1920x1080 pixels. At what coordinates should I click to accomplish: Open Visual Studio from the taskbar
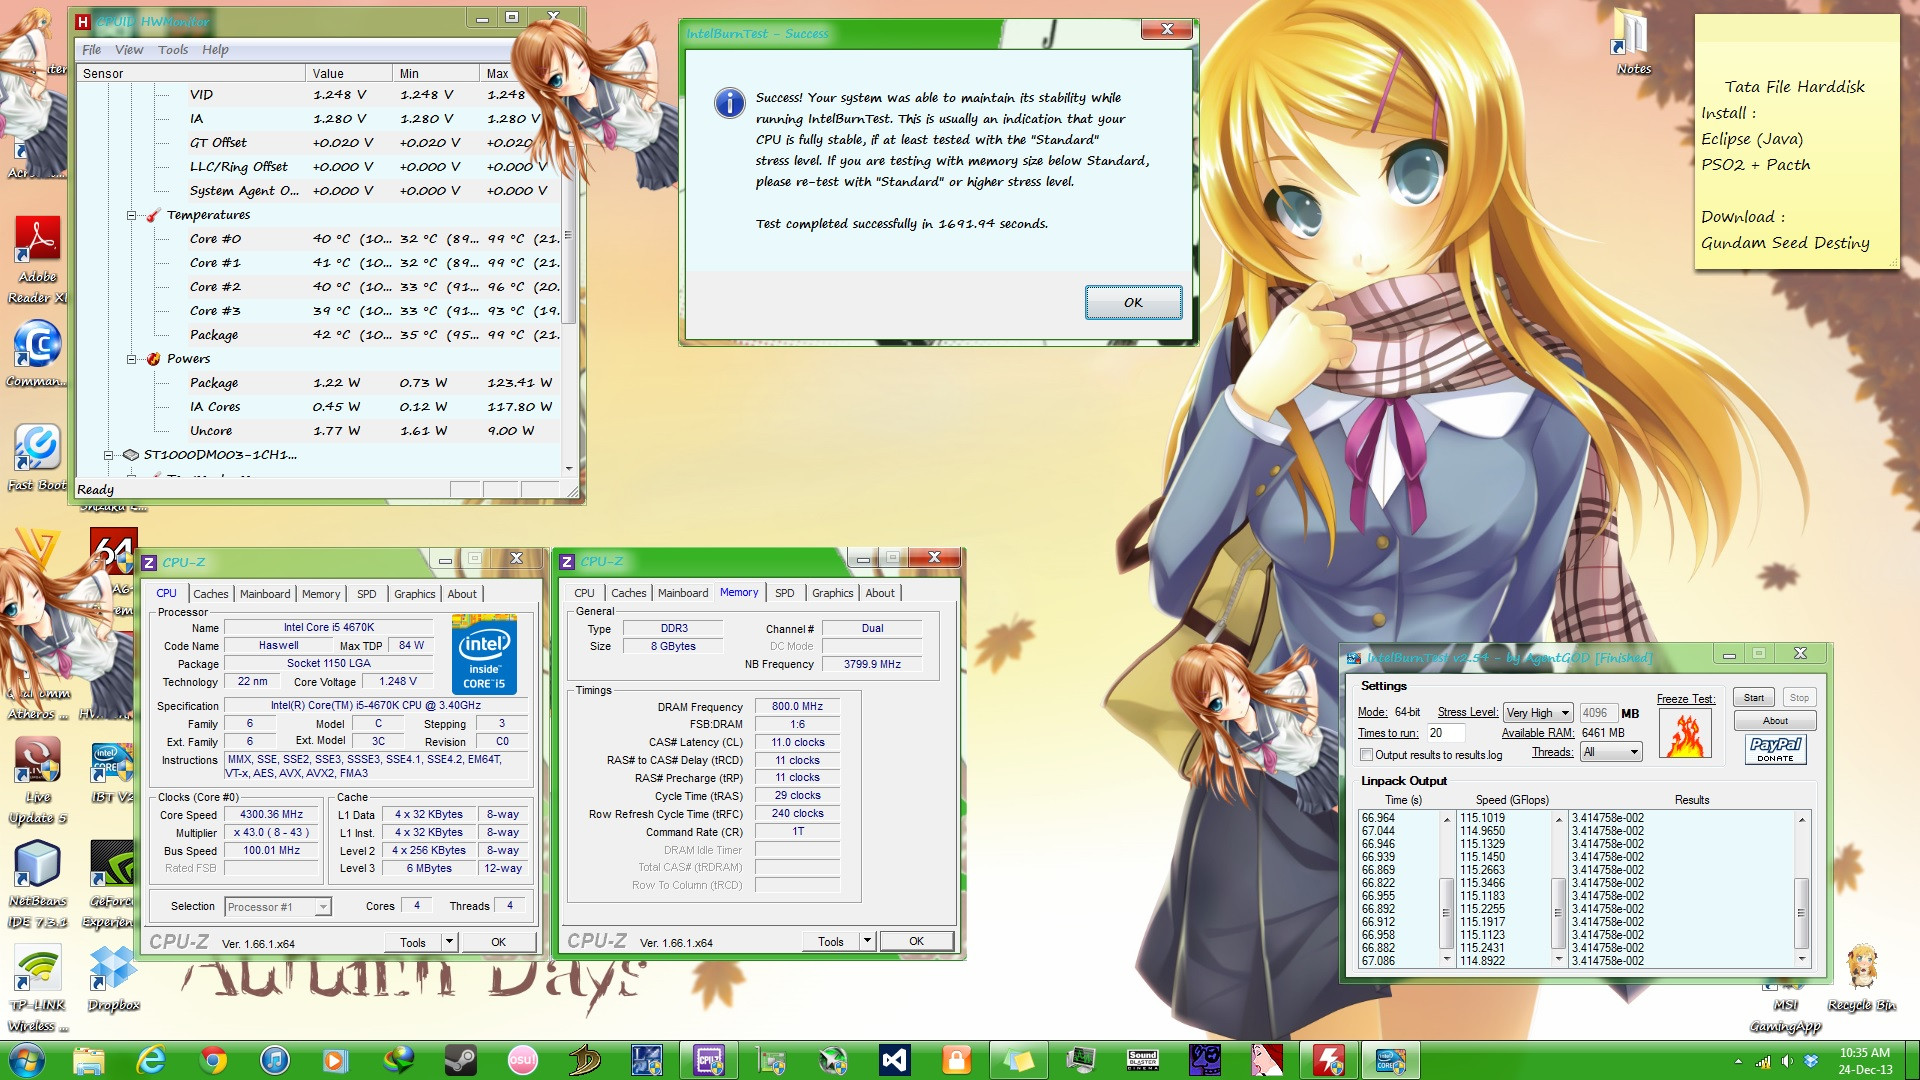pos(895,1060)
